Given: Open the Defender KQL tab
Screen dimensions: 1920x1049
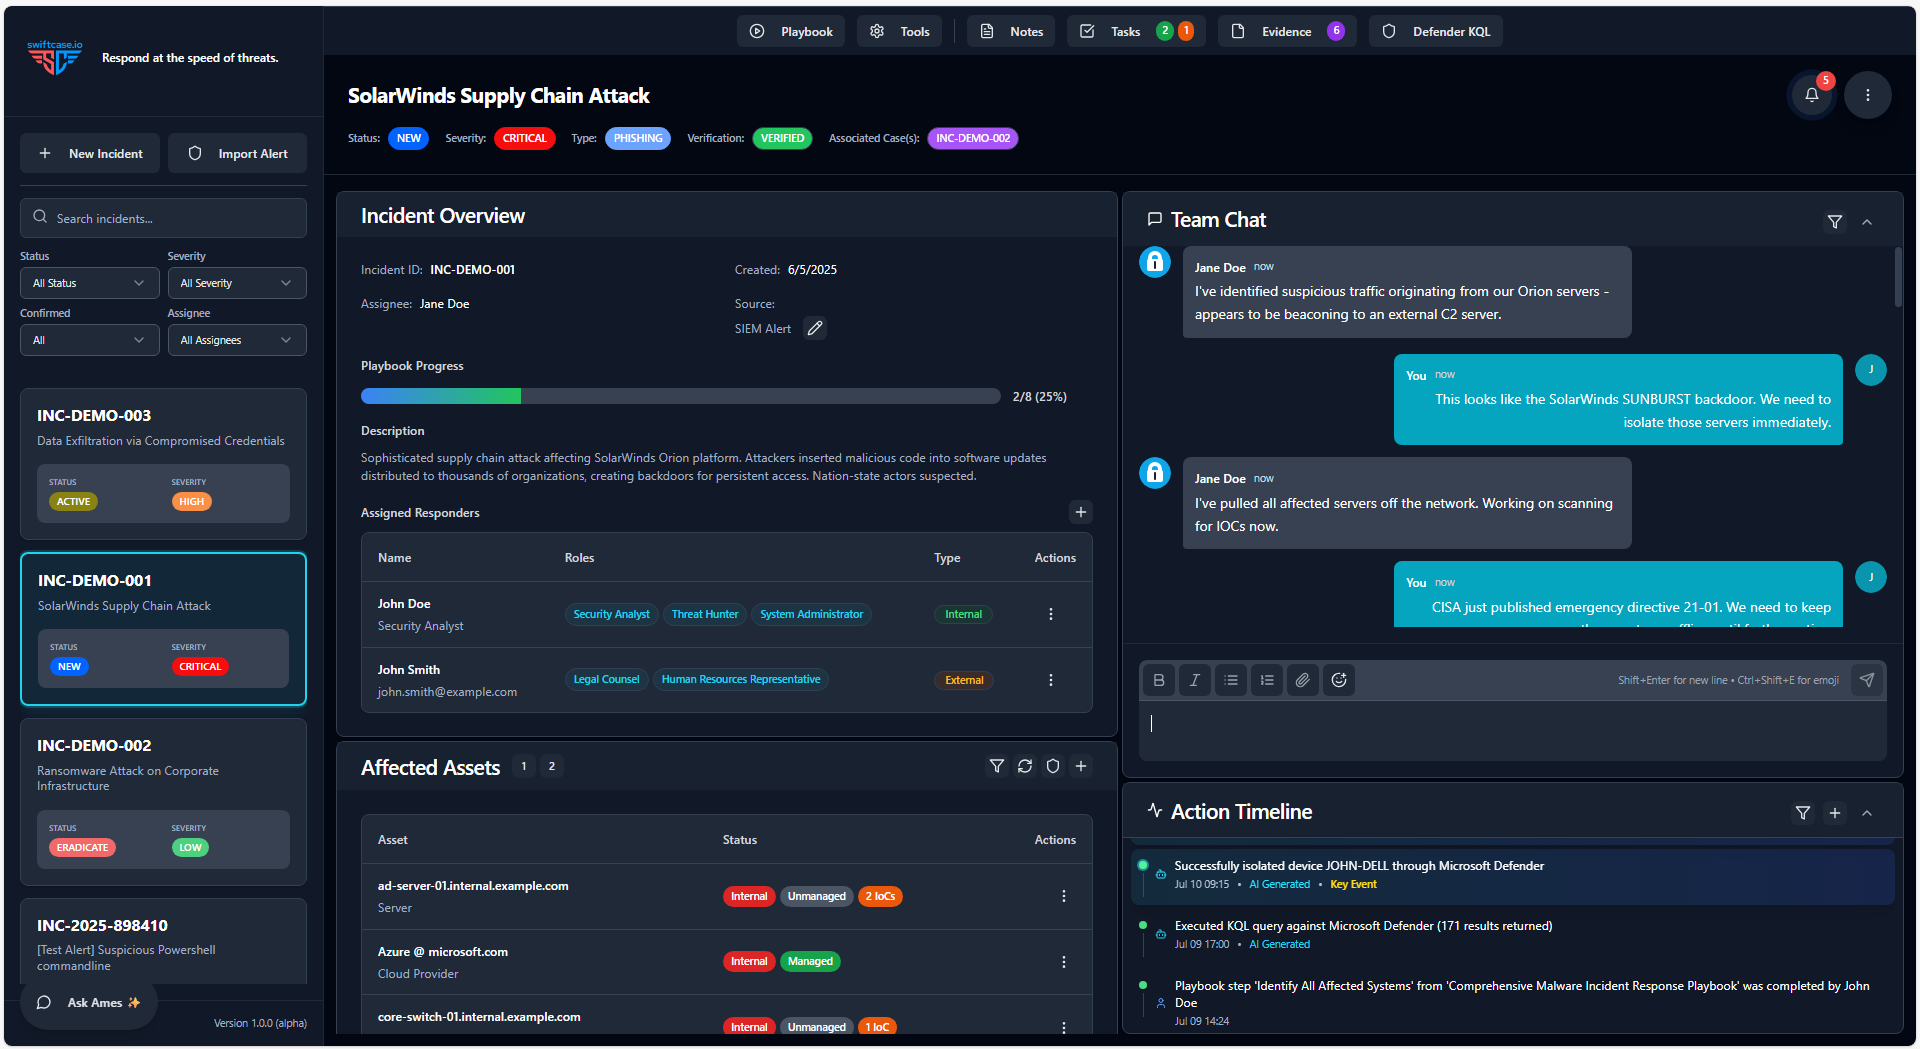Looking at the screenshot, I should click(1435, 31).
